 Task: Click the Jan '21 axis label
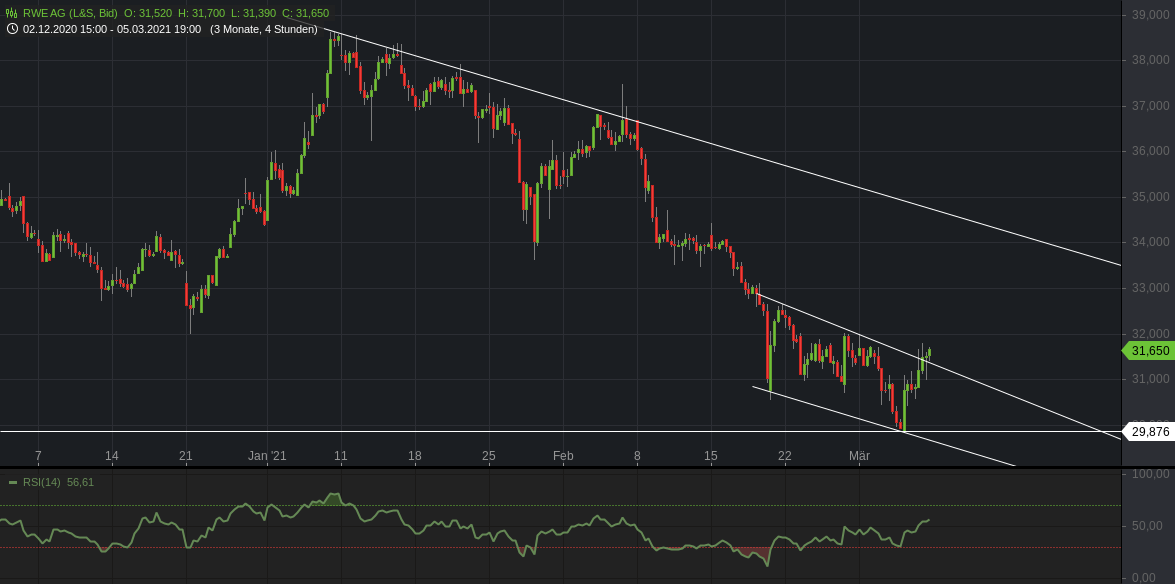266,454
